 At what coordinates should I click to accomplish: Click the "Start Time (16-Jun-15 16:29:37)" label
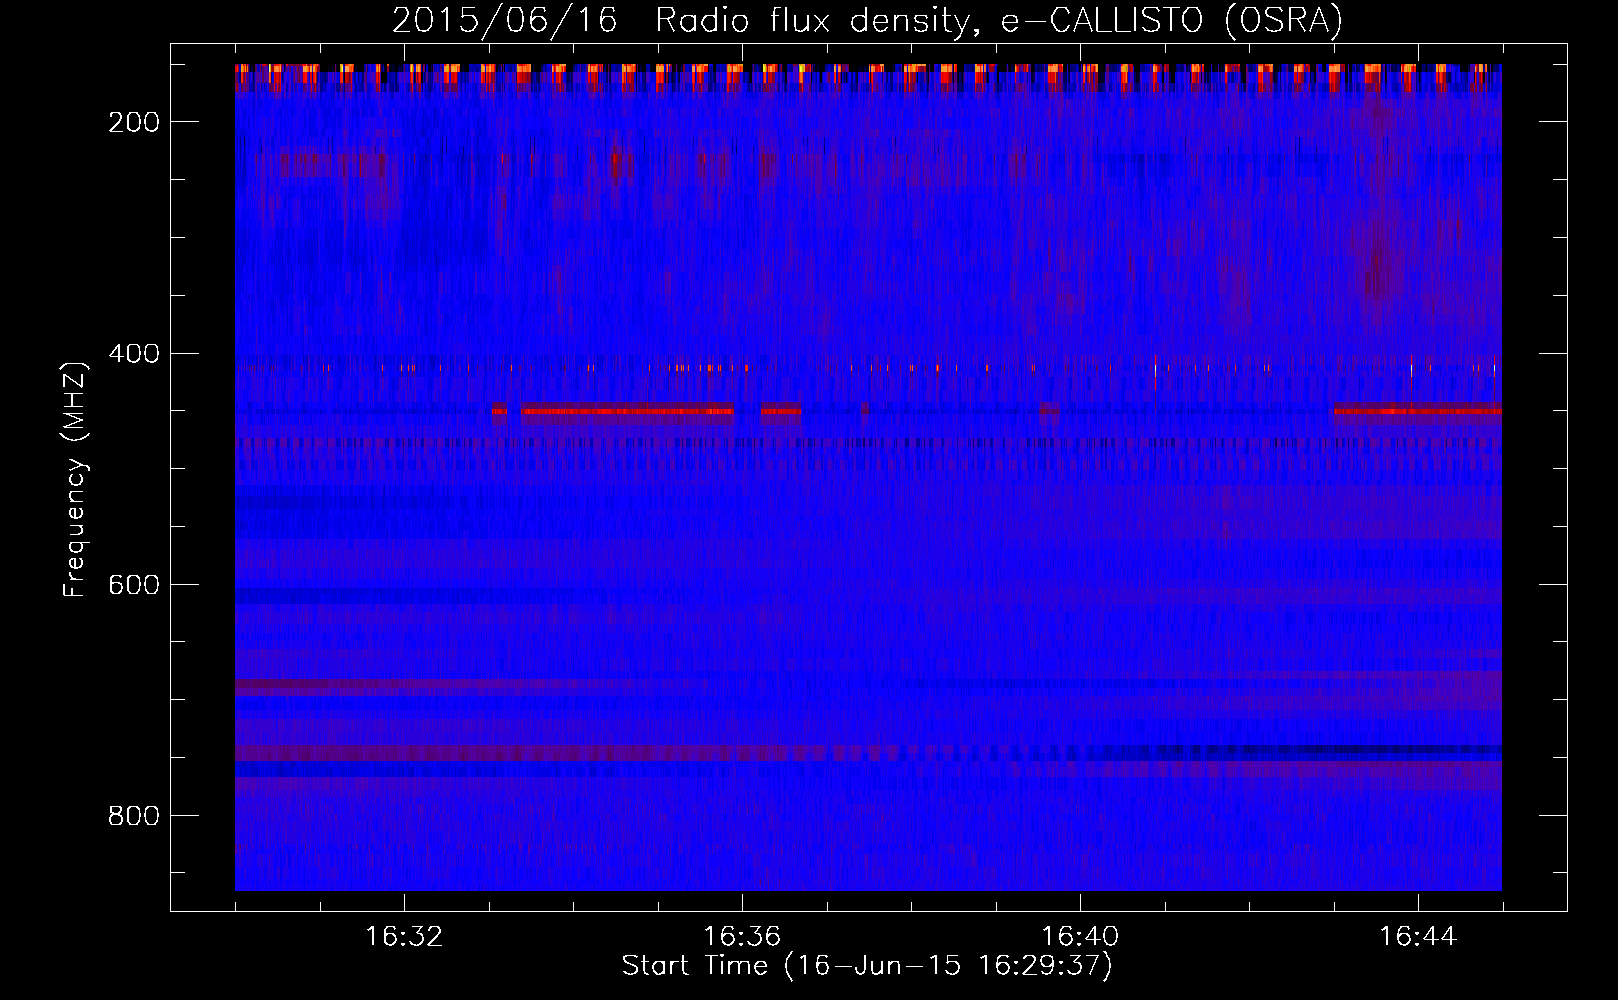[867, 966]
